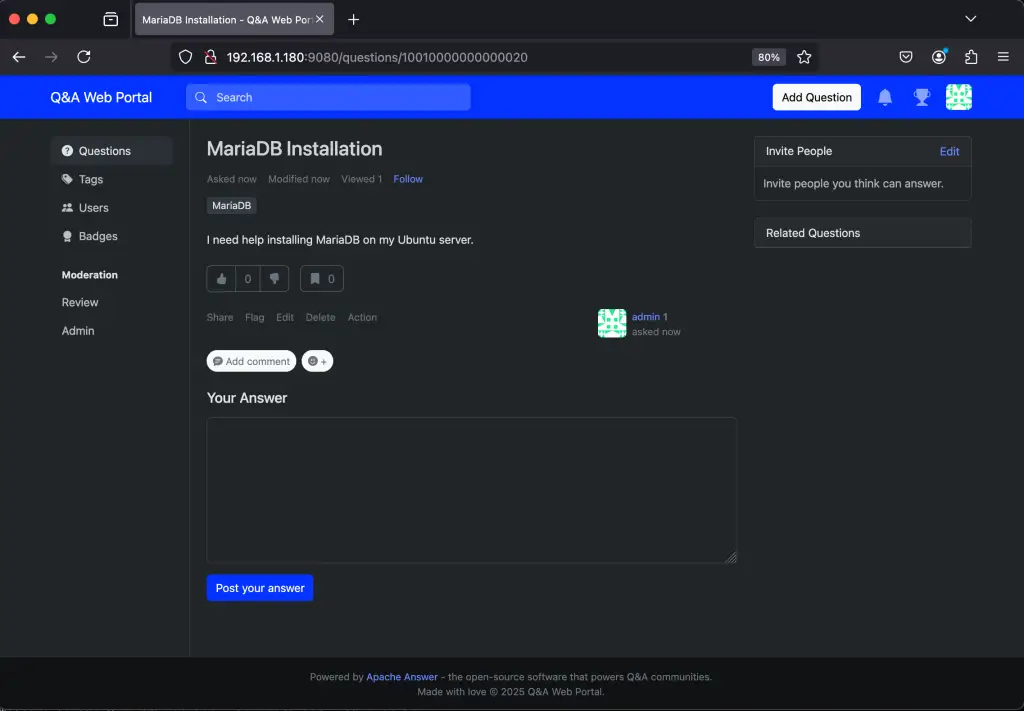This screenshot has height=711, width=1024.
Task: Follow the MariaDB Installation question
Action: tap(407, 178)
